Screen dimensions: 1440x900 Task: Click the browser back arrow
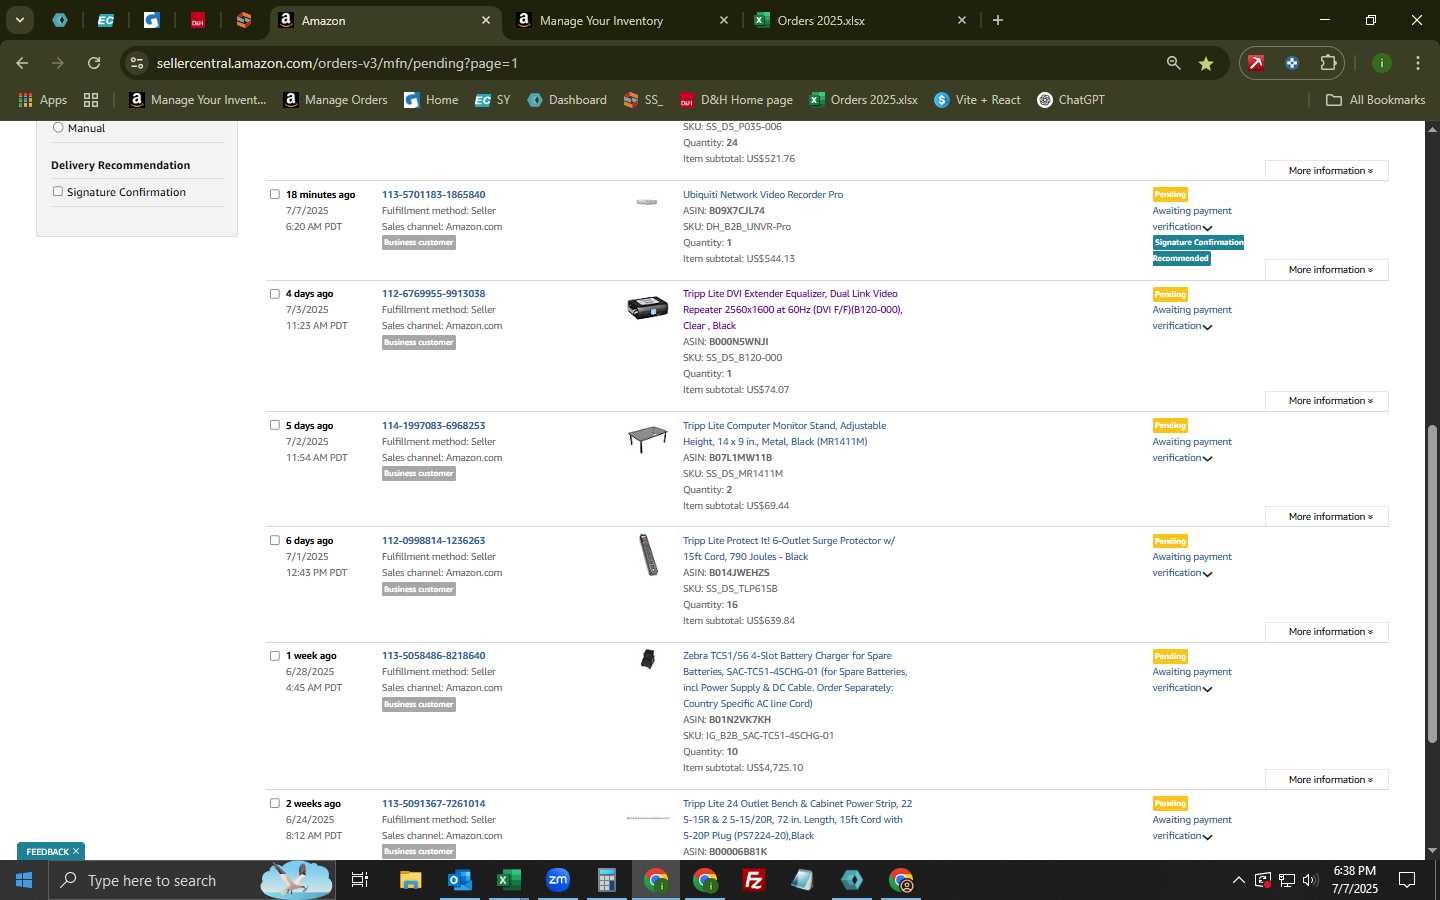(x=22, y=63)
